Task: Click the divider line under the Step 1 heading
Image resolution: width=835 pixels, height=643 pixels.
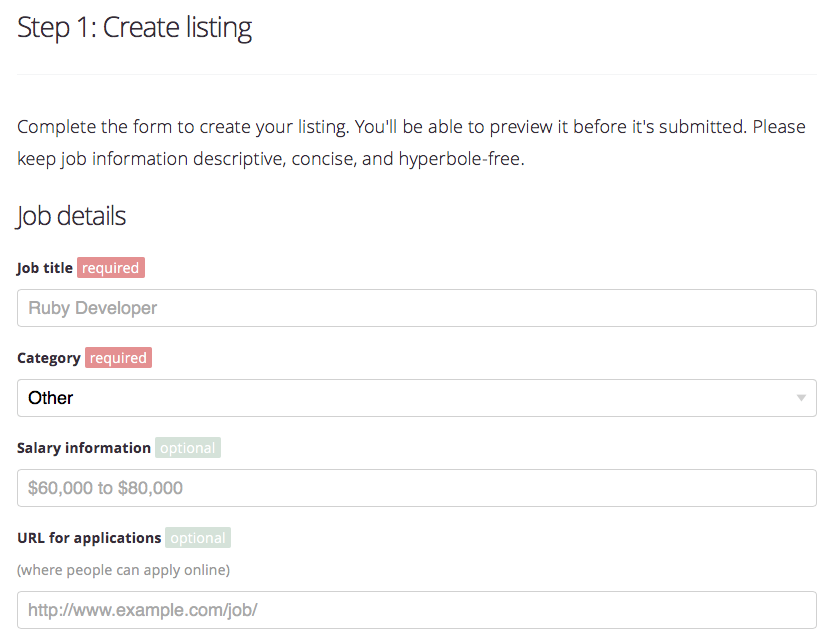Action: [x=416, y=75]
